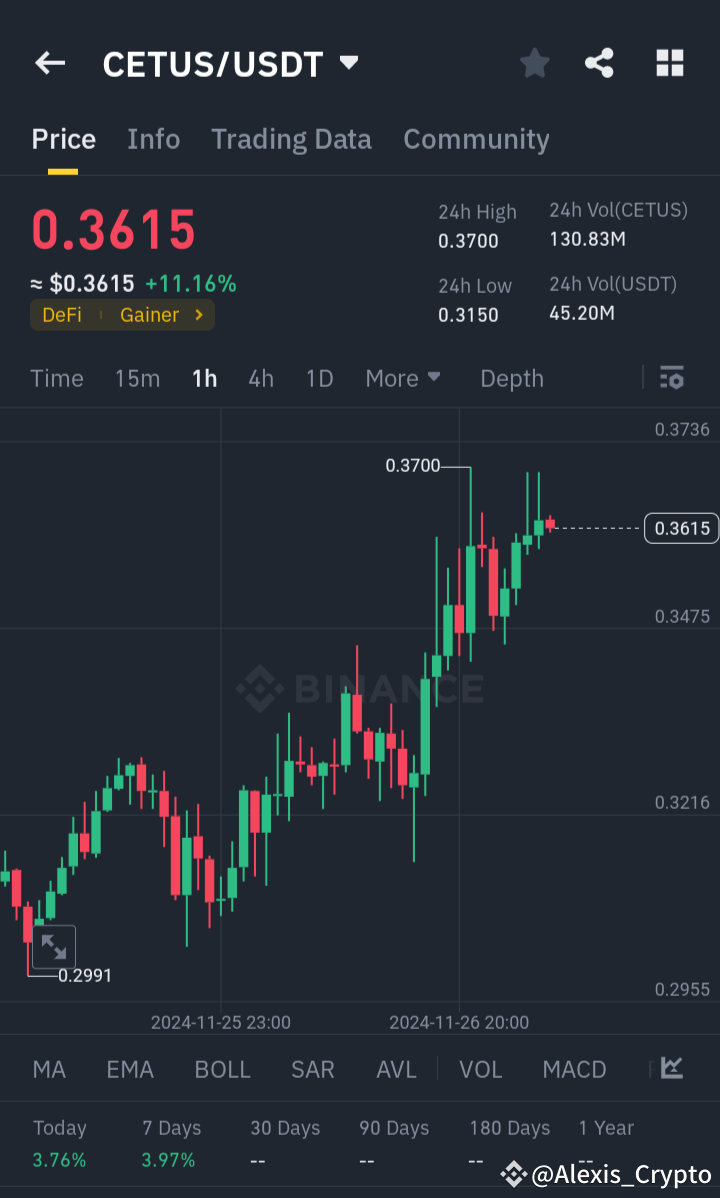Switch to the Trading Data tab

tap(291, 139)
